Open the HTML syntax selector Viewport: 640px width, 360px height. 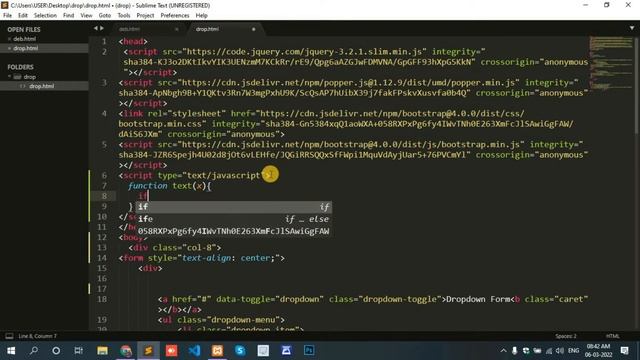[612, 336]
